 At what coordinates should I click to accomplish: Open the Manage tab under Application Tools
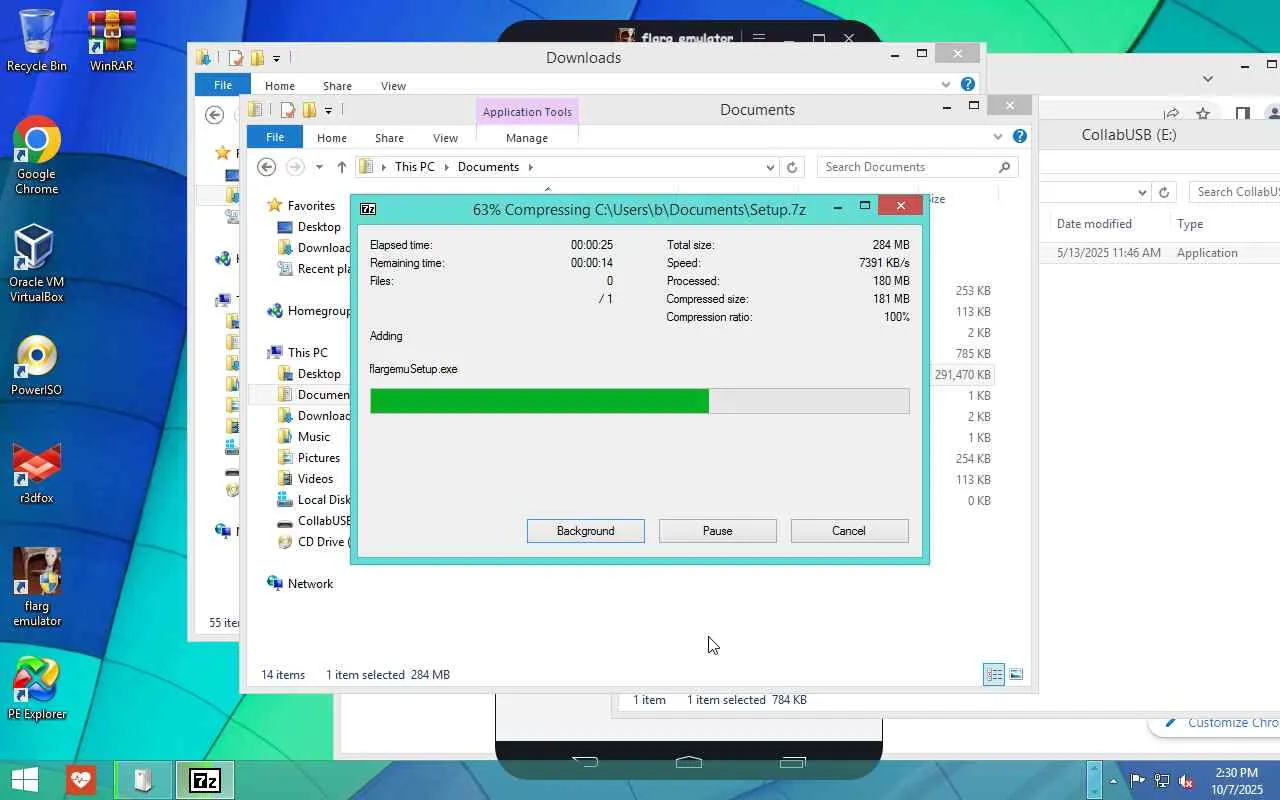(527, 138)
